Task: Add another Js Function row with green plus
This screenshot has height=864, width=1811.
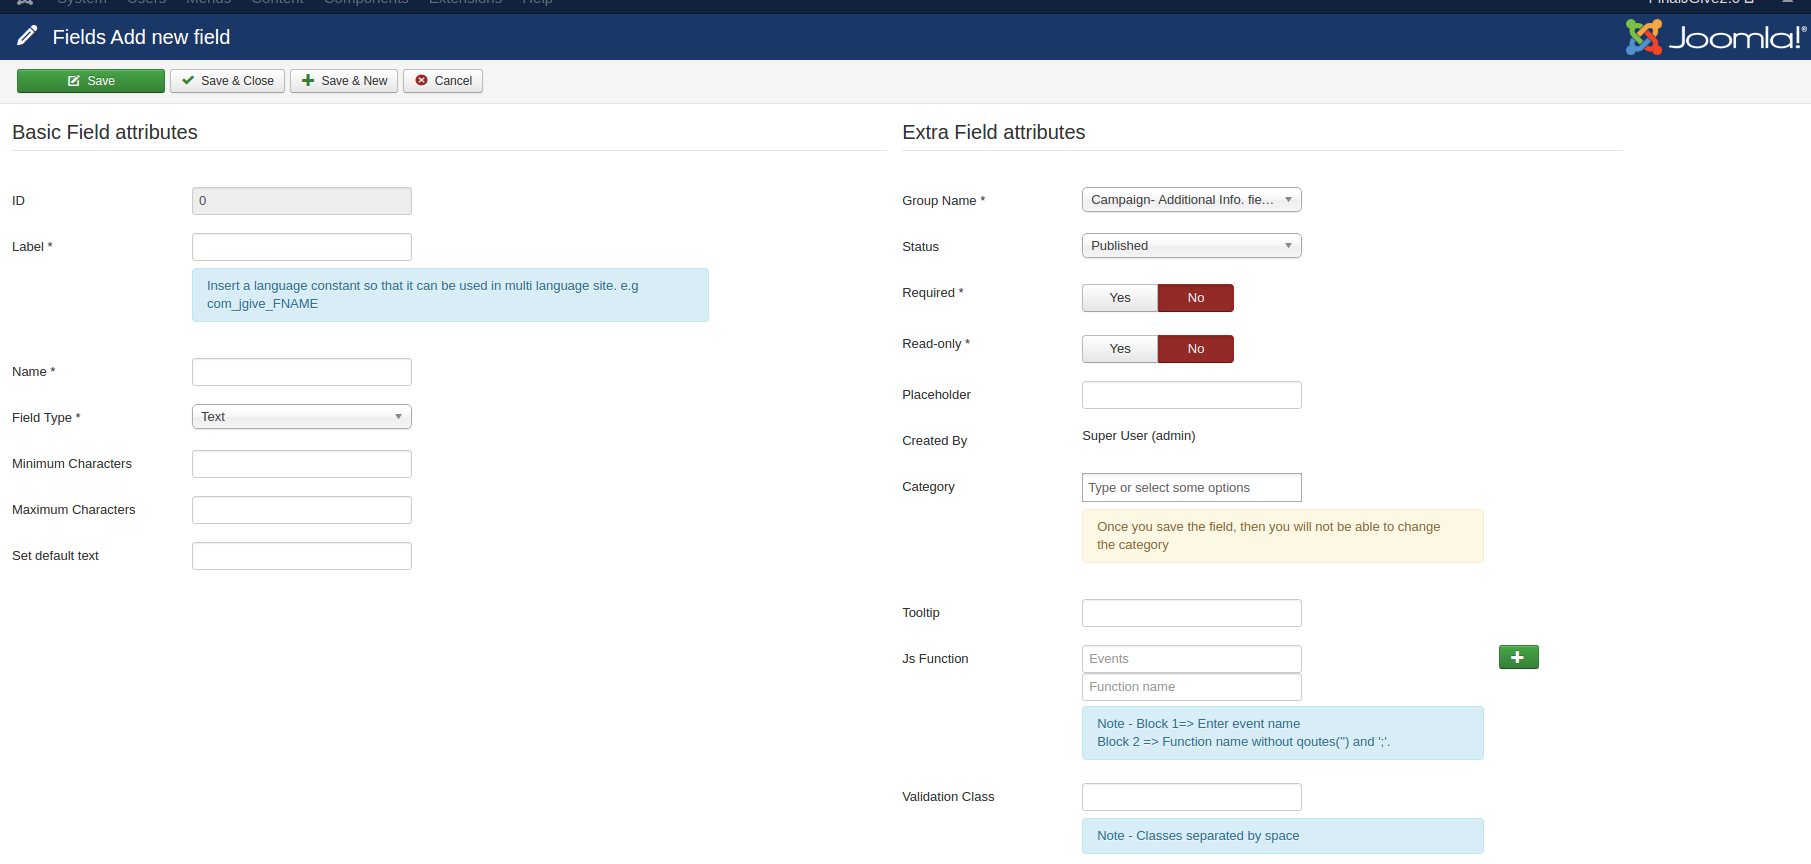Action: click(x=1517, y=657)
